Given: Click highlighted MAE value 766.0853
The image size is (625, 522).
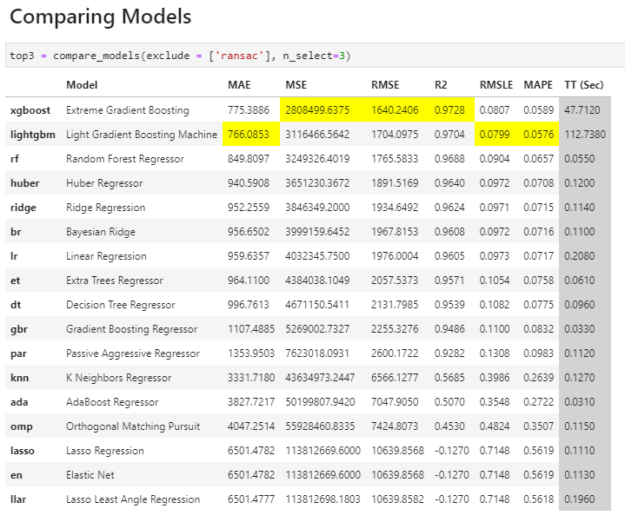Looking at the screenshot, I should 248,135.
